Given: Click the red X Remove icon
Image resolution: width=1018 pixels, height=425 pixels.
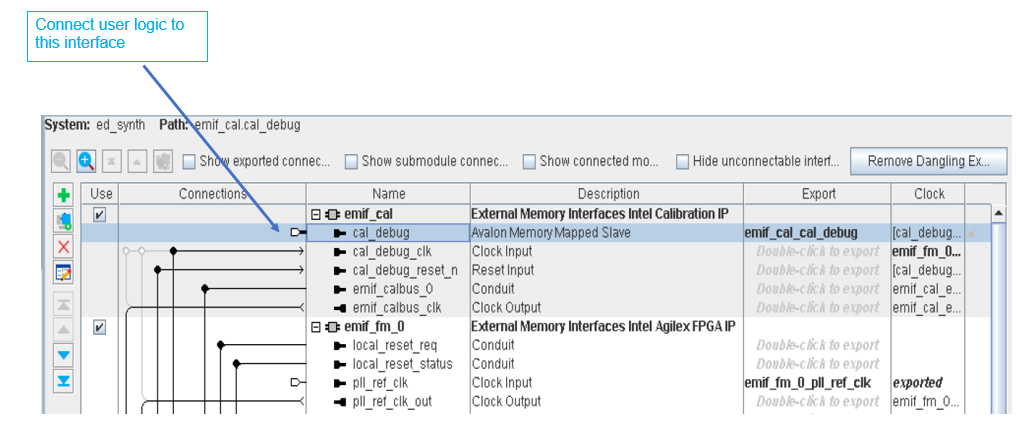Looking at the screenshot, I should tap(64, 246).
